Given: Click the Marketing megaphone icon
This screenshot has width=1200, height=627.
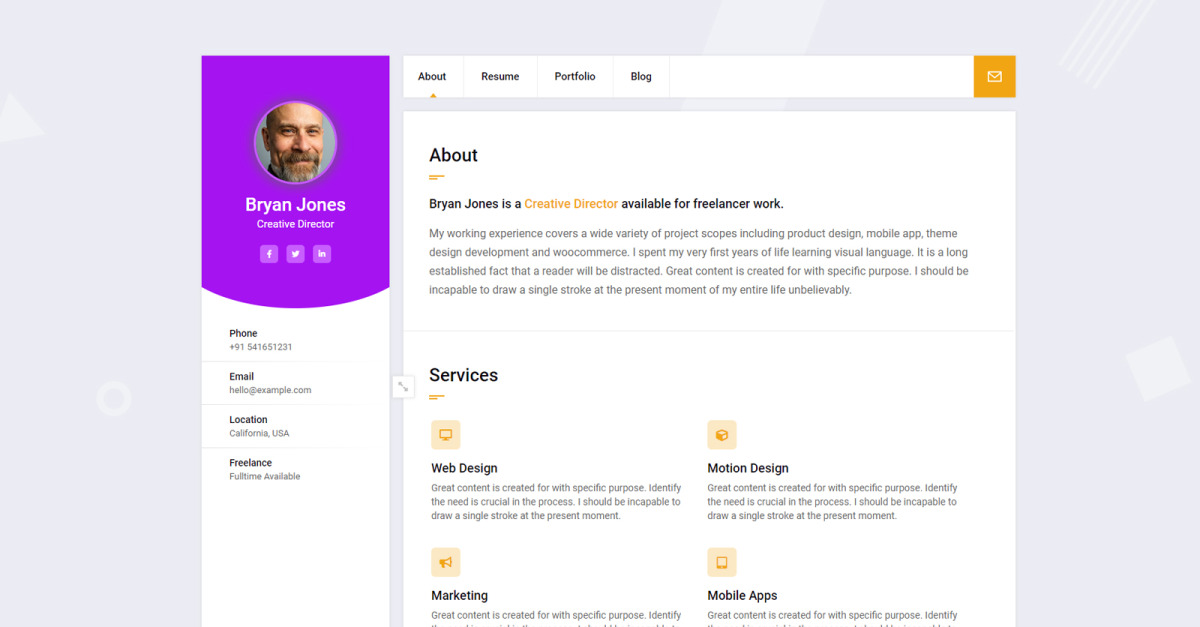Looking at the screenshot, I should pos(446,562).
